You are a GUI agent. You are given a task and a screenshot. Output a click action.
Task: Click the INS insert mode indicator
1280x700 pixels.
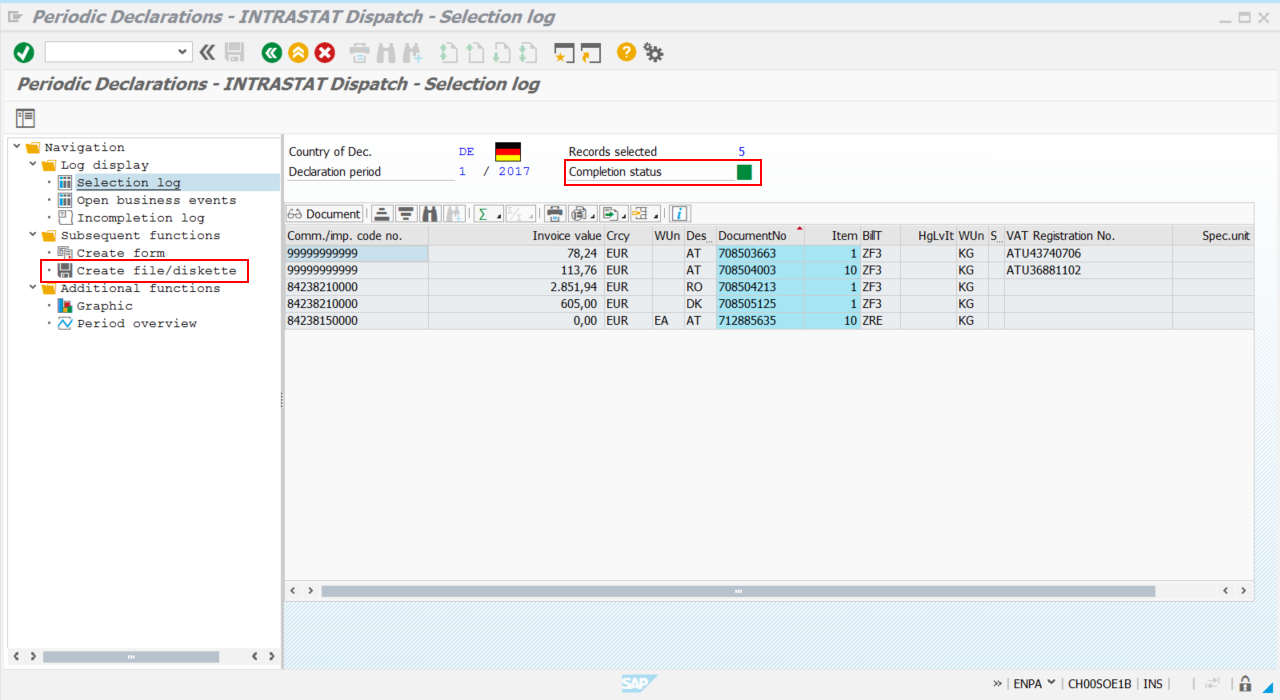[1153, 684]
